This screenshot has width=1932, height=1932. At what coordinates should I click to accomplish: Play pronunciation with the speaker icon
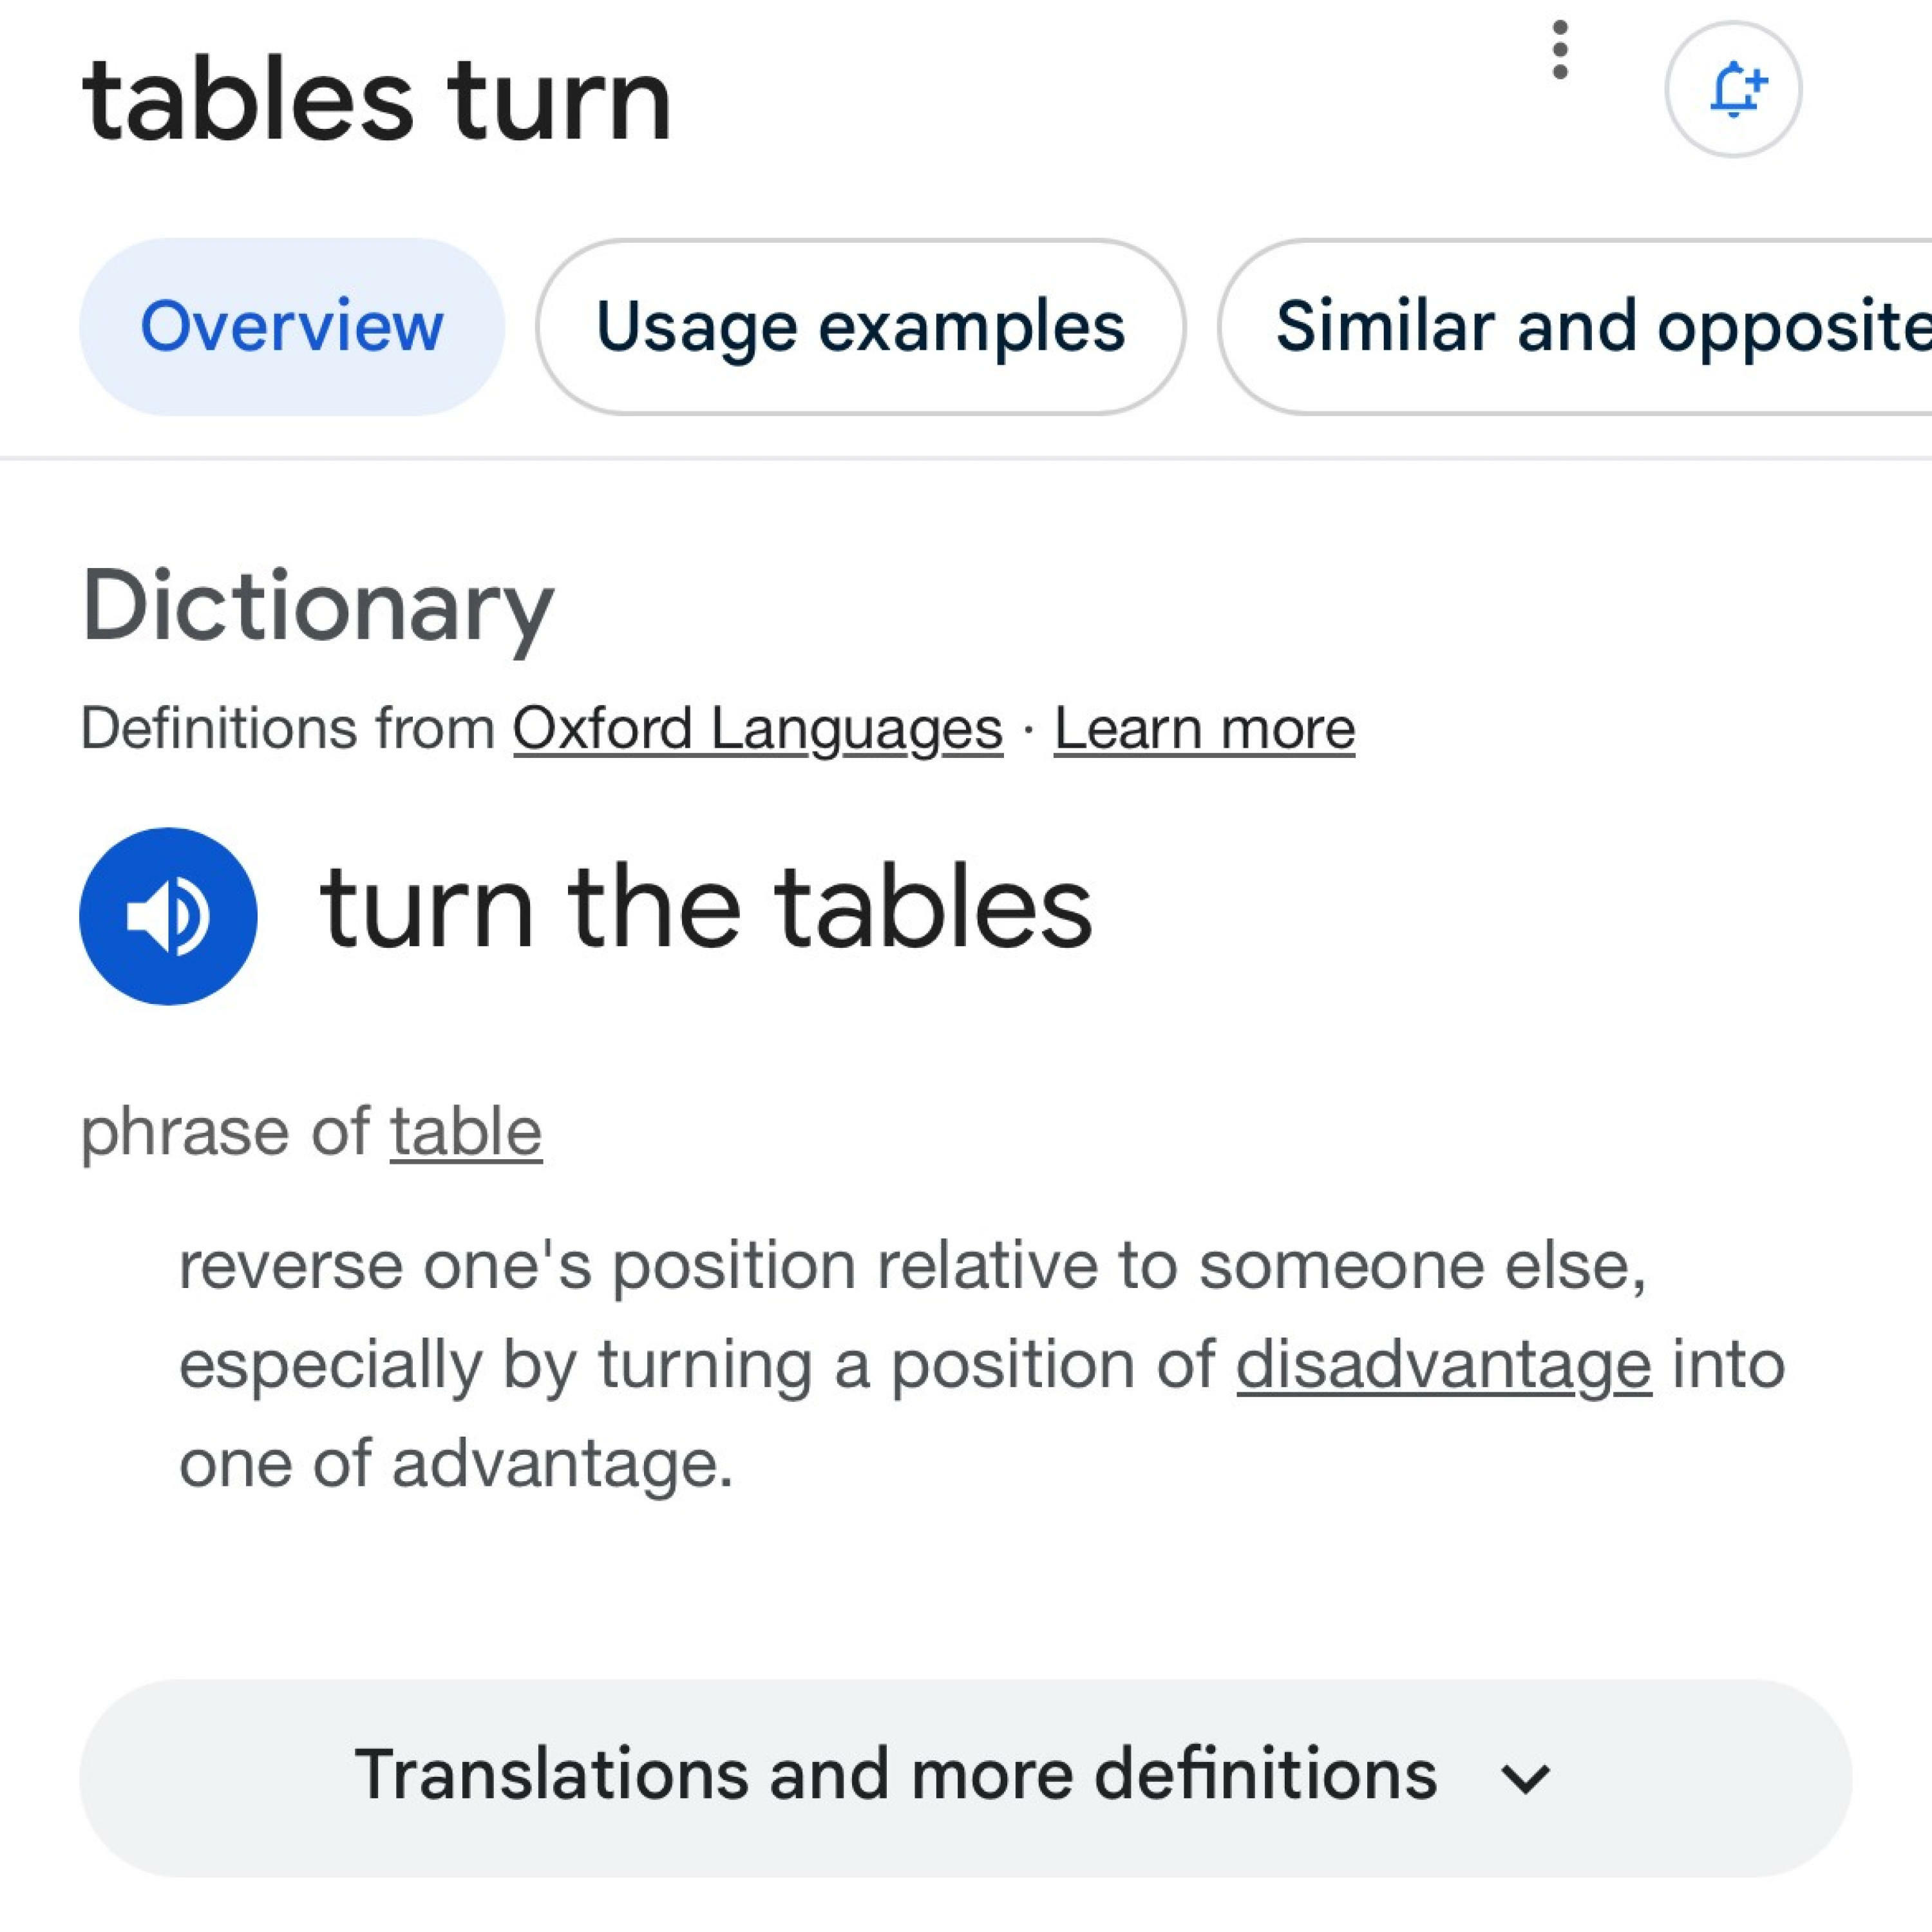point(168,915)
